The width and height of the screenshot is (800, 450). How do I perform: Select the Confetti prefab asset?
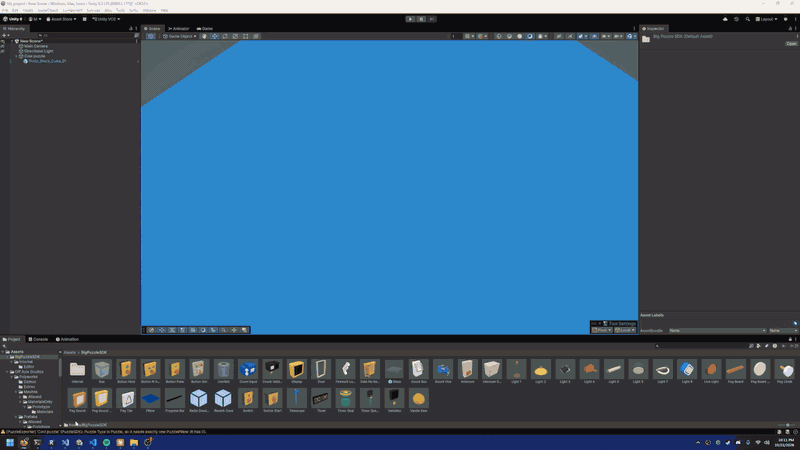223,371
